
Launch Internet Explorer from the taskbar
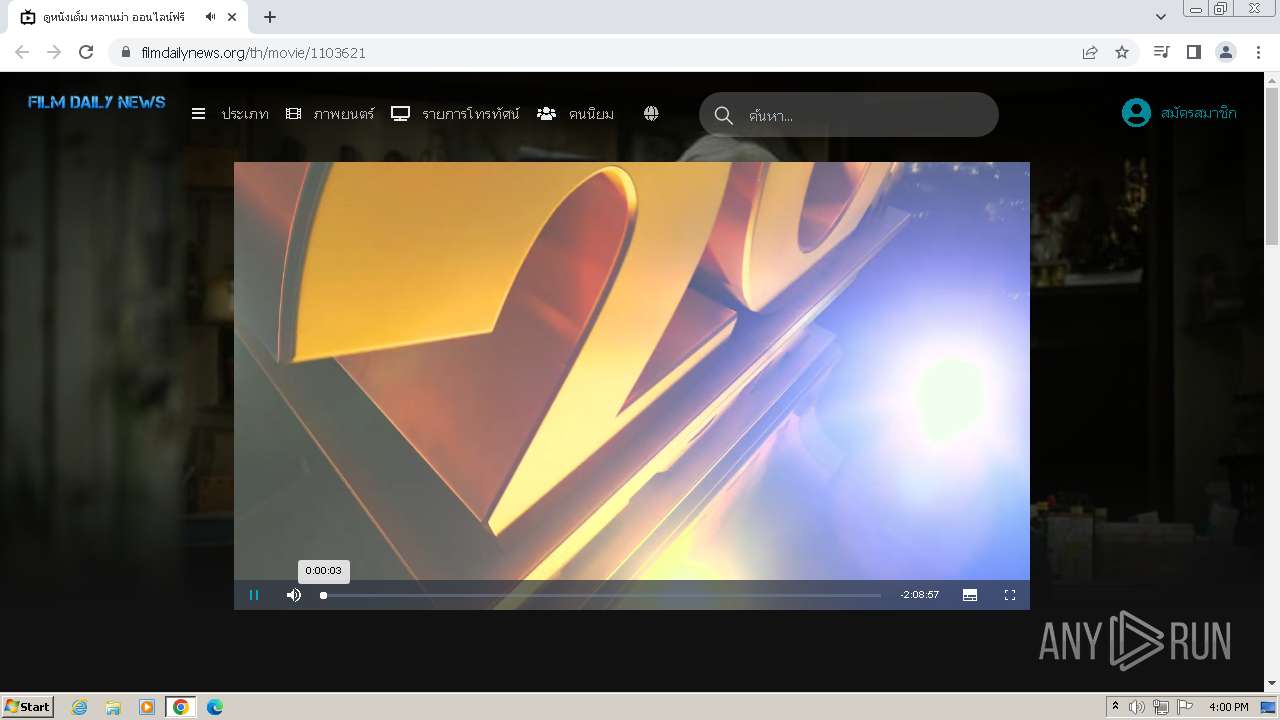coord(80,707)
